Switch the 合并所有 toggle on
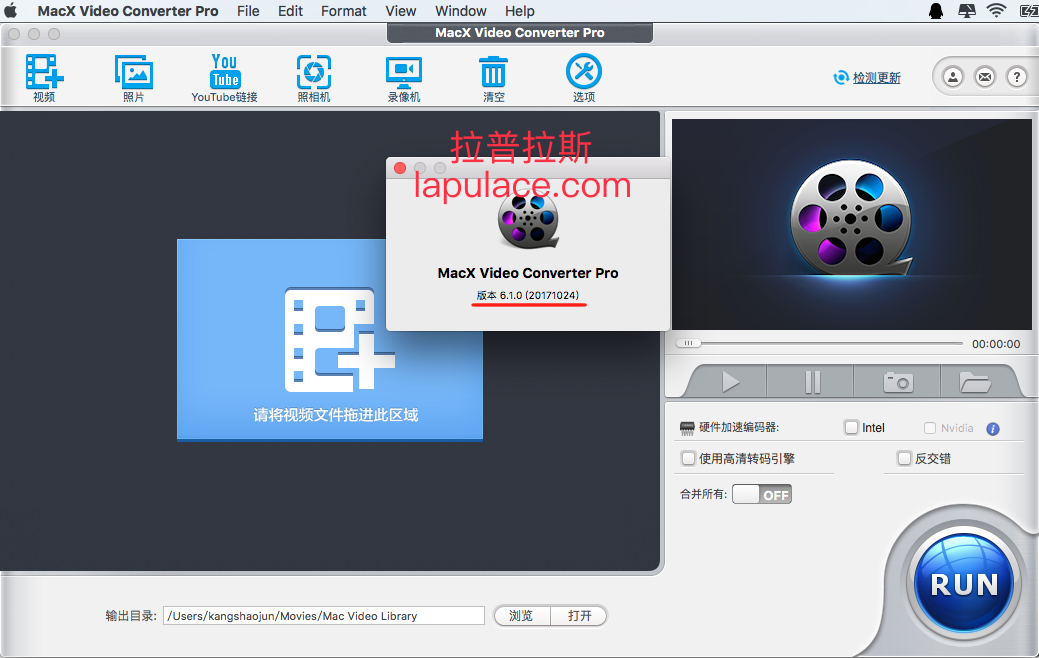The image size is (1039, 658). (762, 494)
